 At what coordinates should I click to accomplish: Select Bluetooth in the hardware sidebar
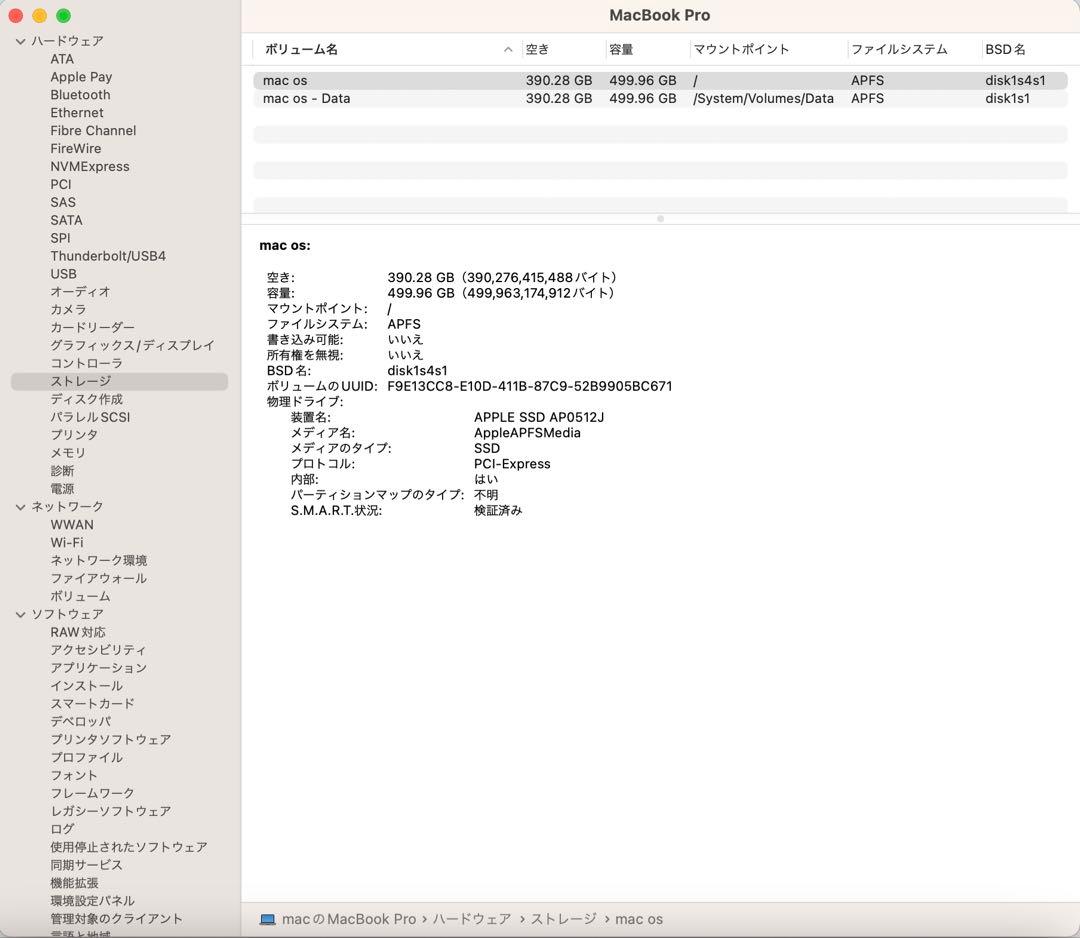80,94
